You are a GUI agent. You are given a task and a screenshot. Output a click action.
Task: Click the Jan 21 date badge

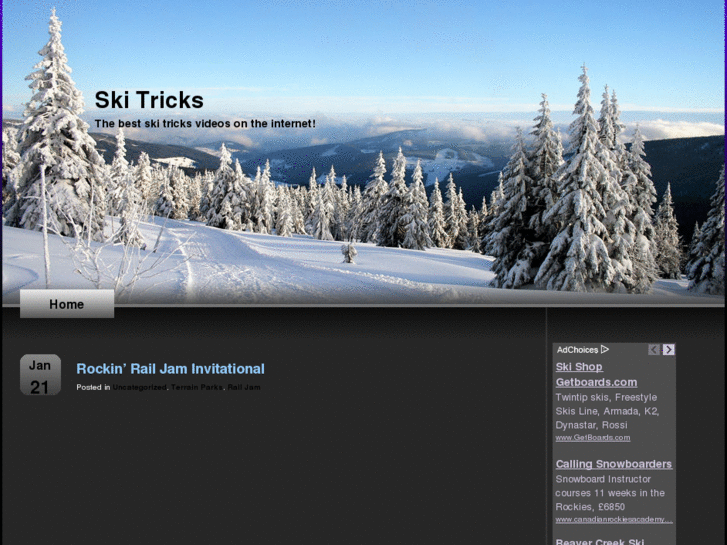40,375
